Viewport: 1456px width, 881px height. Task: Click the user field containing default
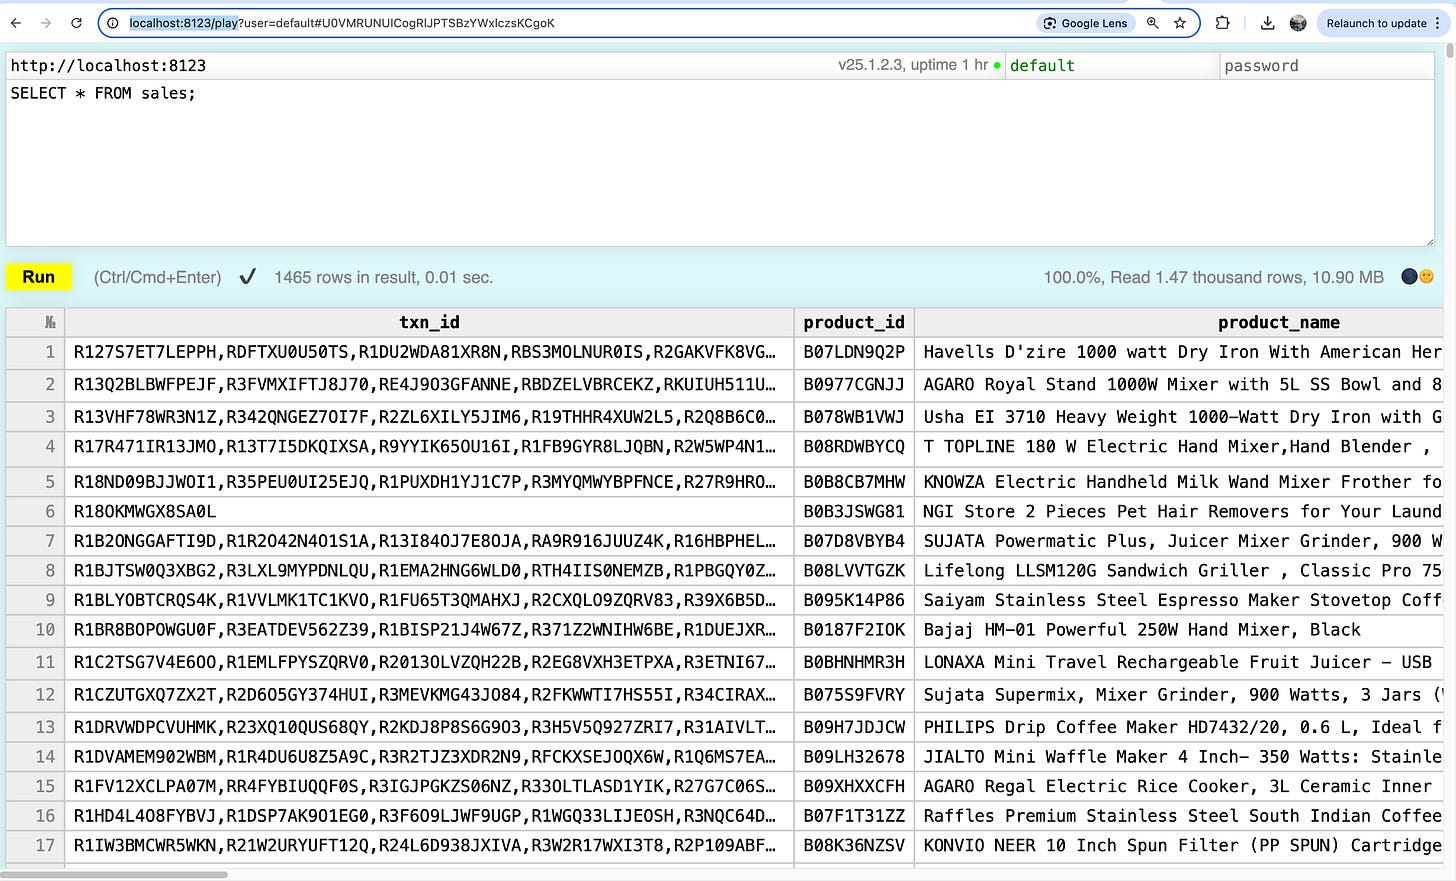click(1112, 66)
